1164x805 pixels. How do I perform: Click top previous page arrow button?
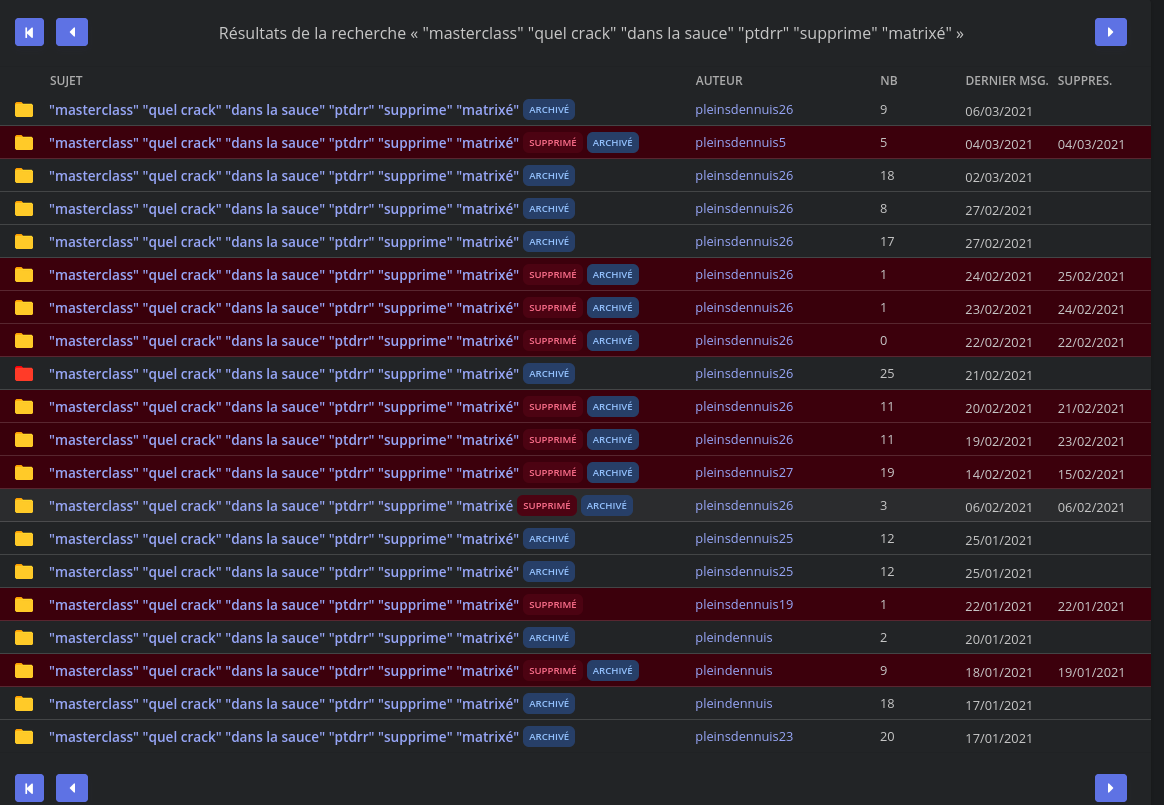click(x=72, y=32)
